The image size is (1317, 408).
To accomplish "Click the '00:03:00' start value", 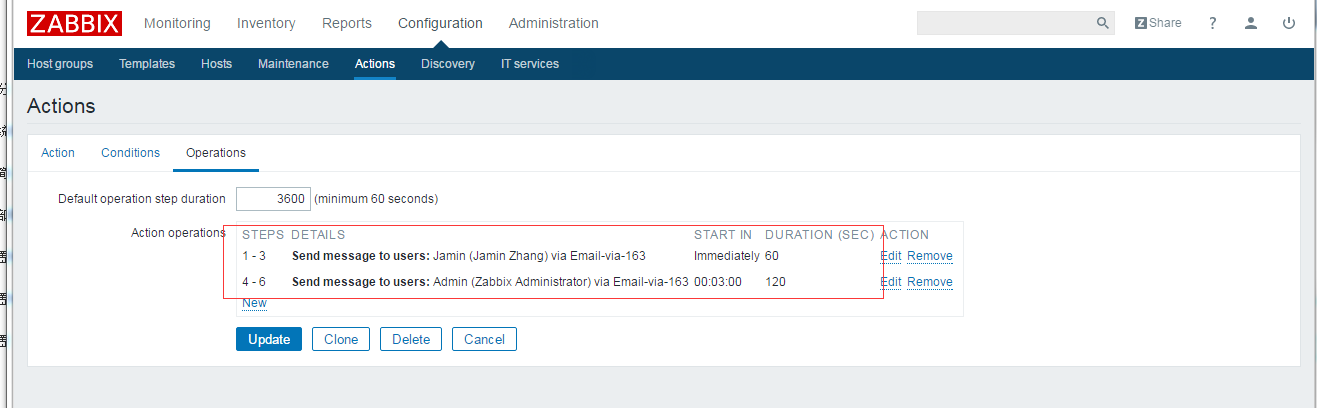I will [718, 282].
